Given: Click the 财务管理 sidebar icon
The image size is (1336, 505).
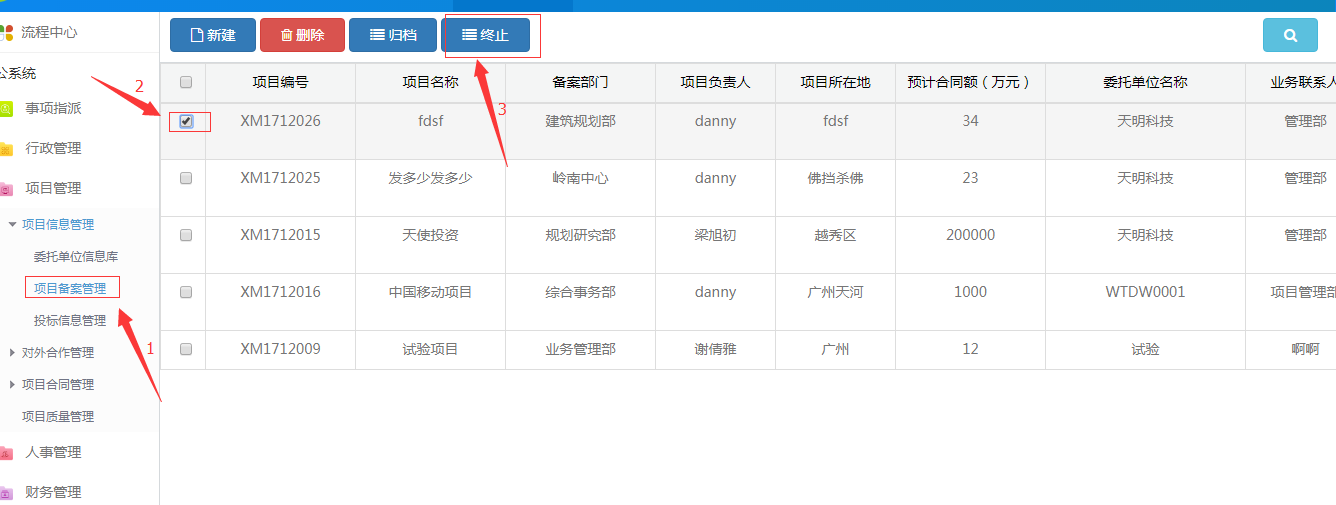Looking at the screenshot, I should (6, 493).
